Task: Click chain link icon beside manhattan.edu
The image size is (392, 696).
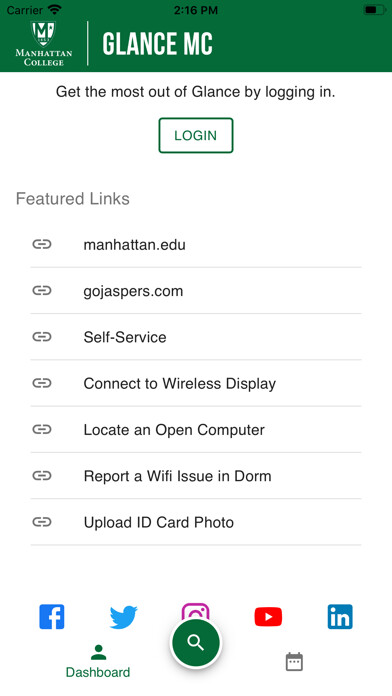Action: click(42, 244)
